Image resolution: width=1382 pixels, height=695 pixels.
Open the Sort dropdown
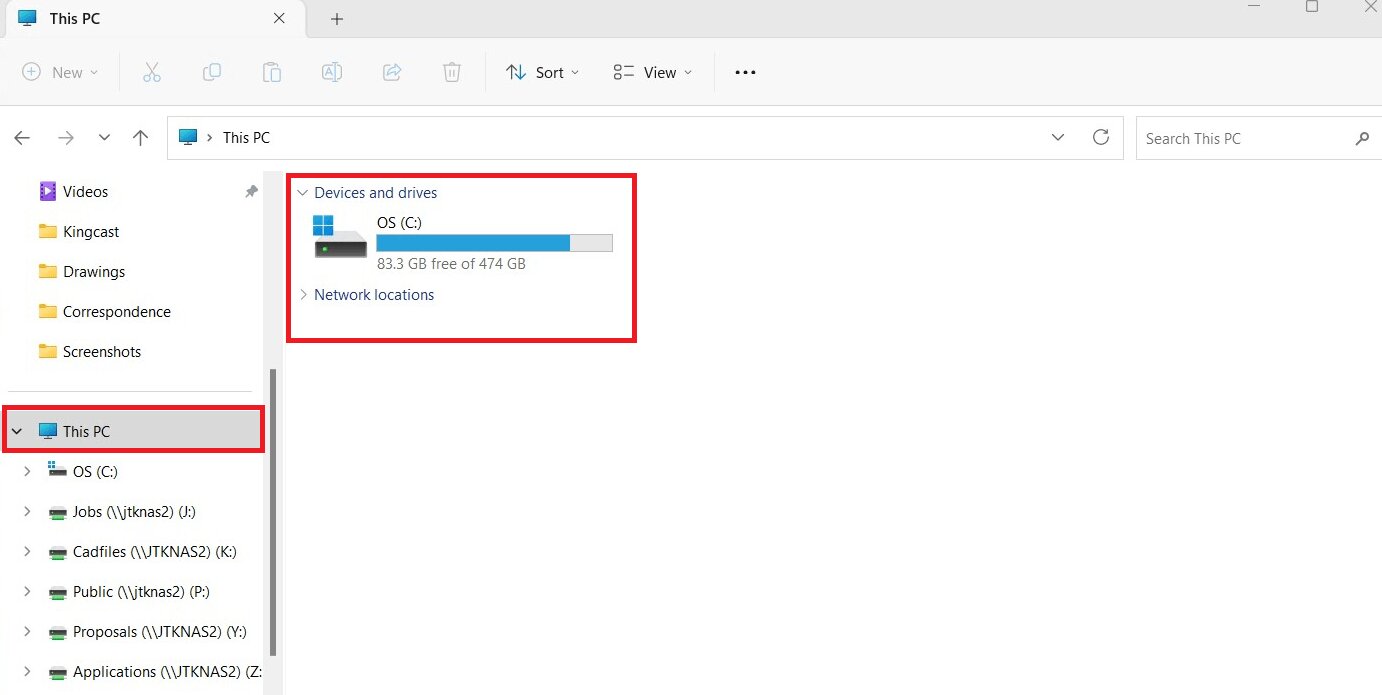542,71
